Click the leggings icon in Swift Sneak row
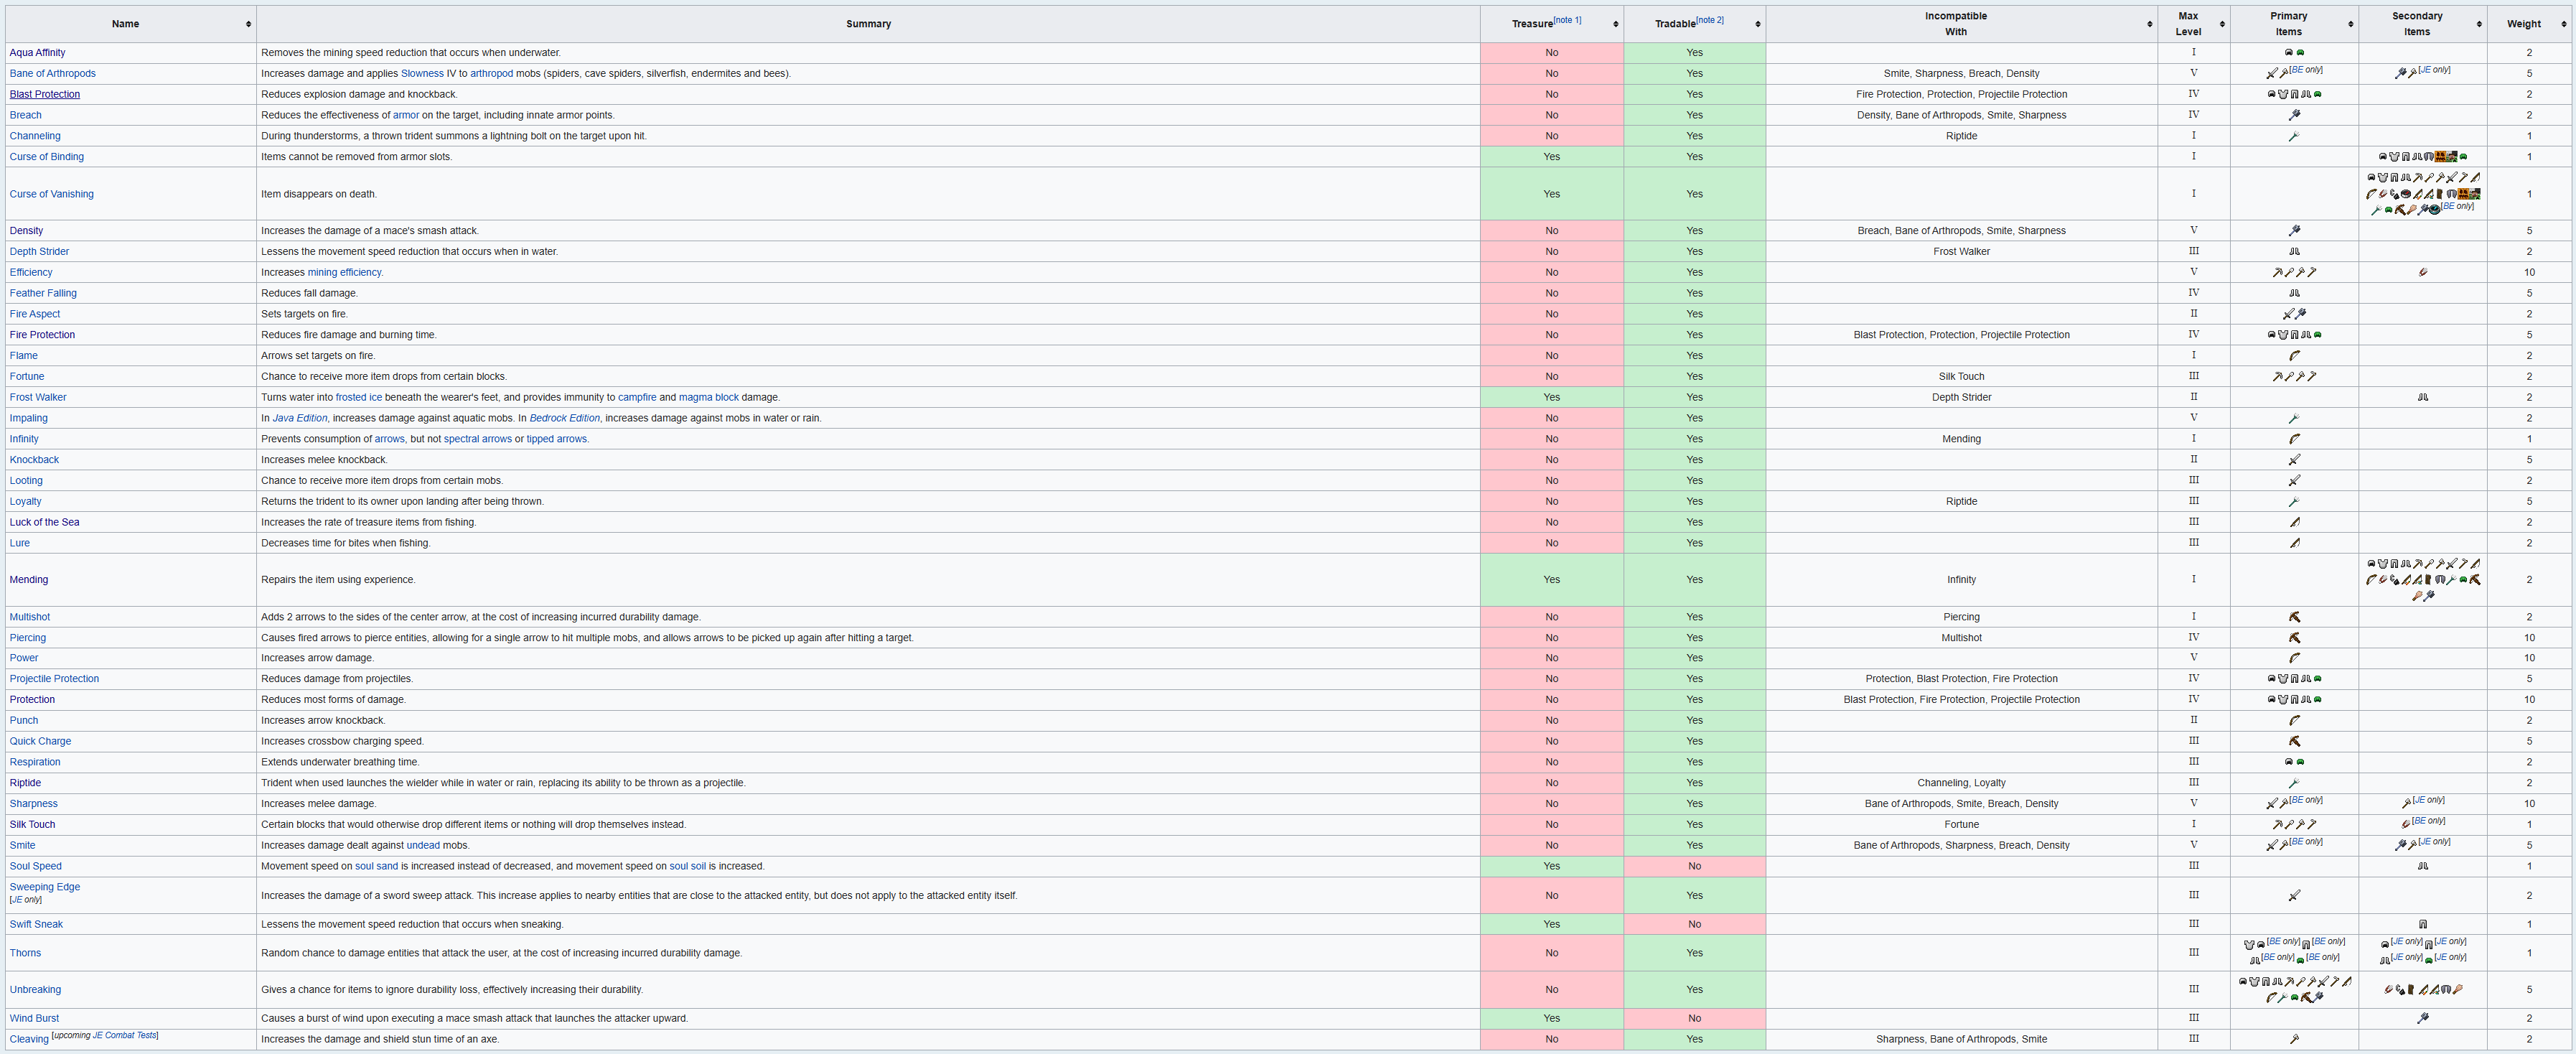The height and width of the screenshot is (1054, 2576). [x=2422, y=925]
